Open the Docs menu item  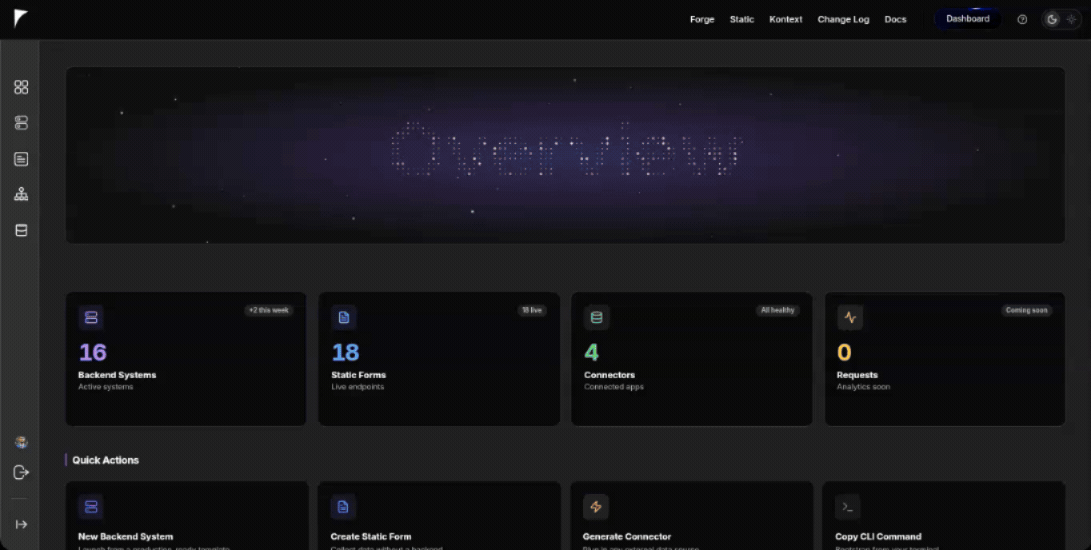point(895,19)
